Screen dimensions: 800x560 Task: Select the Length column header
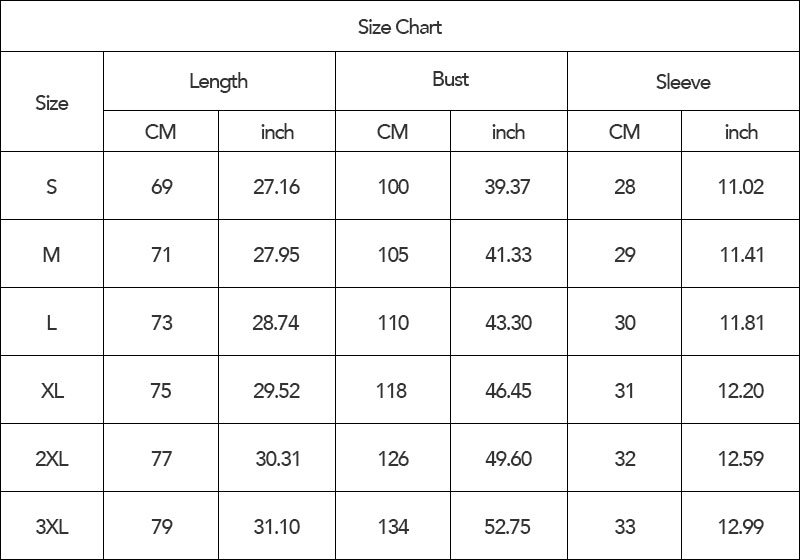219,81
